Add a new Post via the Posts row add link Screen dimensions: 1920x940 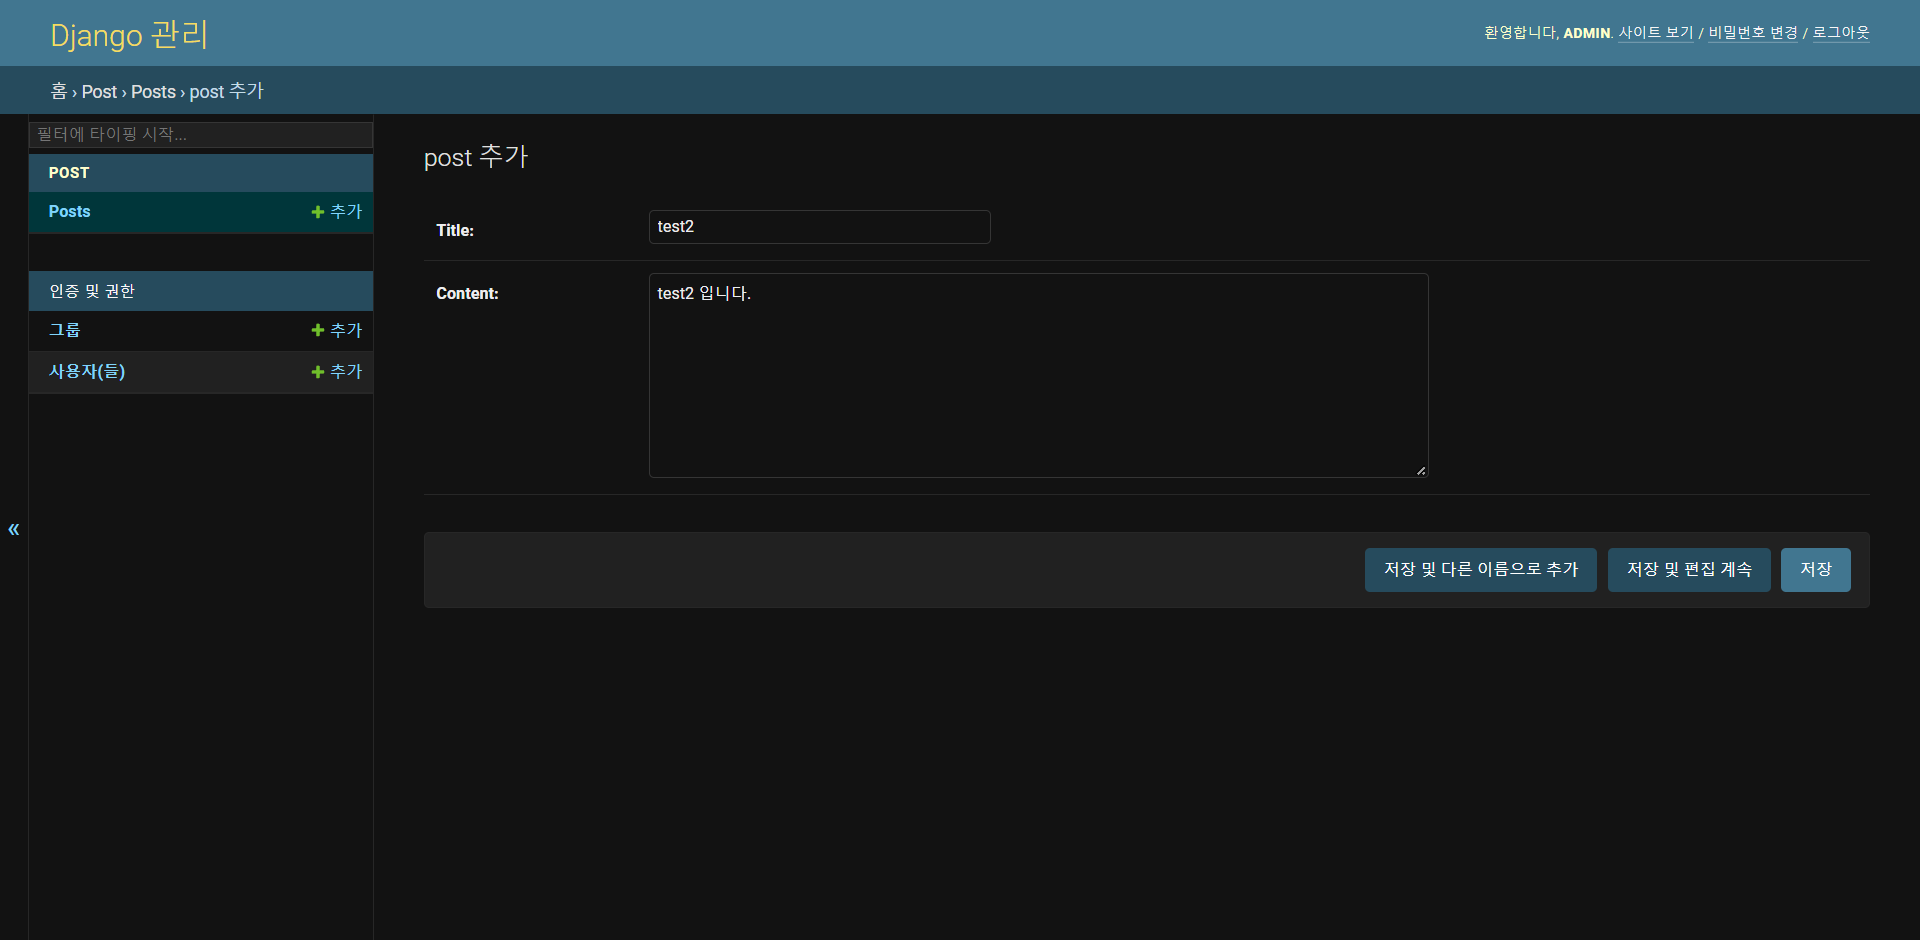point(337,212)
